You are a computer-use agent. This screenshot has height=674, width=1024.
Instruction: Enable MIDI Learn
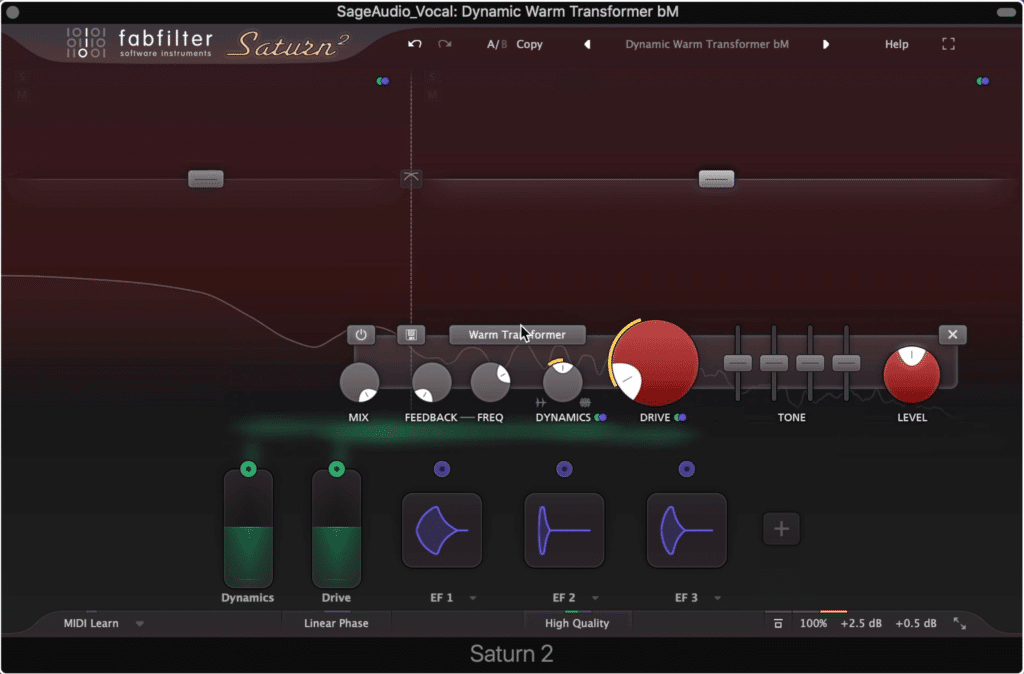click(x=91, y=623)
